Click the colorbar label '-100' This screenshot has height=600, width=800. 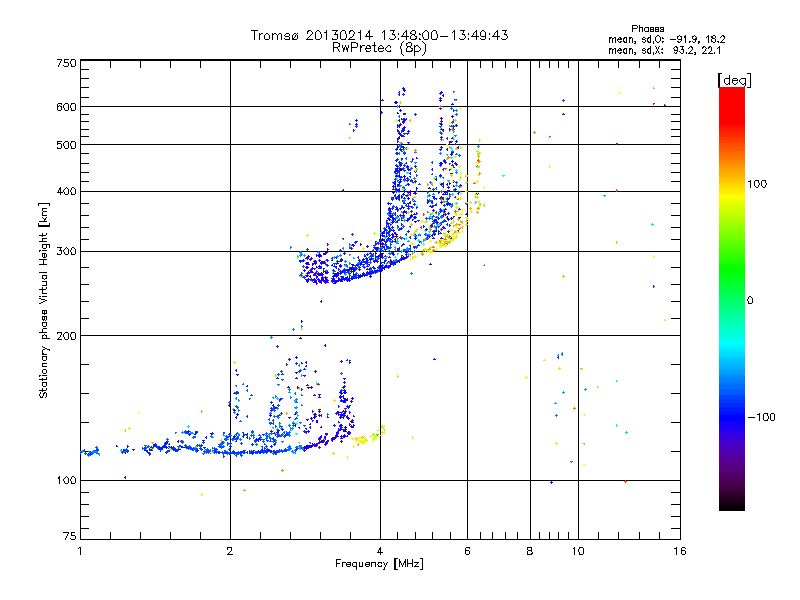pos(761,417)
